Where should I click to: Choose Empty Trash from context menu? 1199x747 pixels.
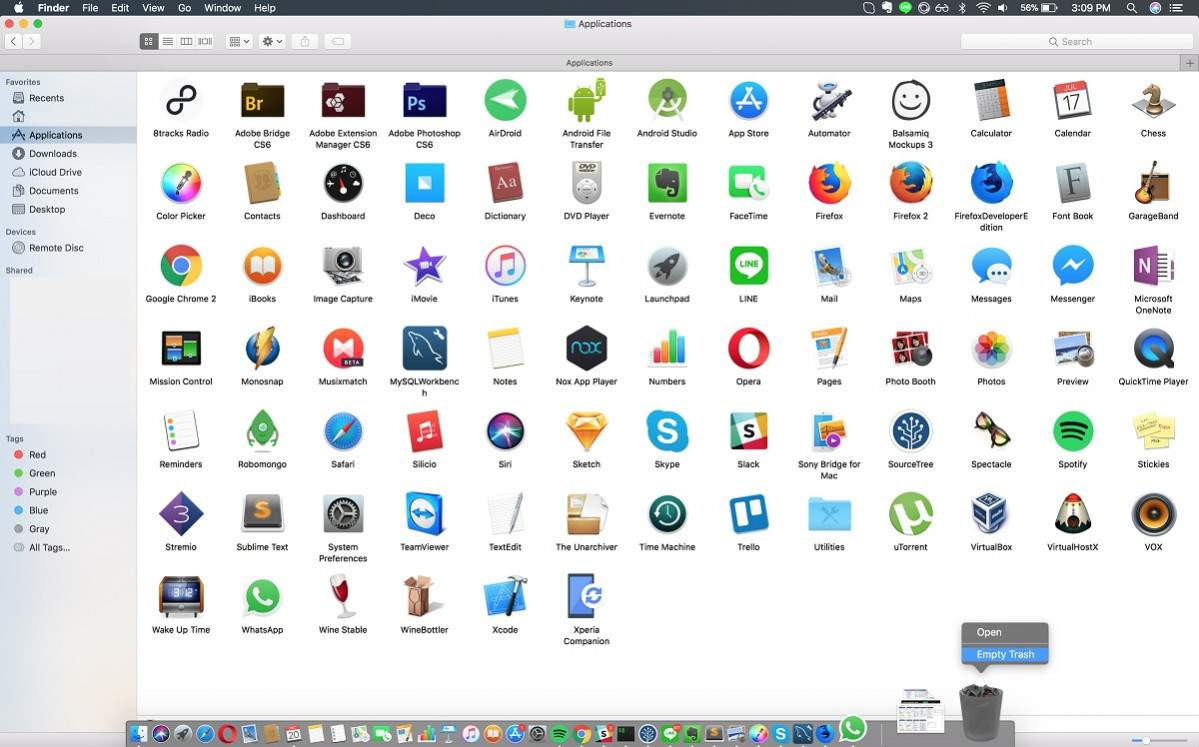click(1005, 654)
